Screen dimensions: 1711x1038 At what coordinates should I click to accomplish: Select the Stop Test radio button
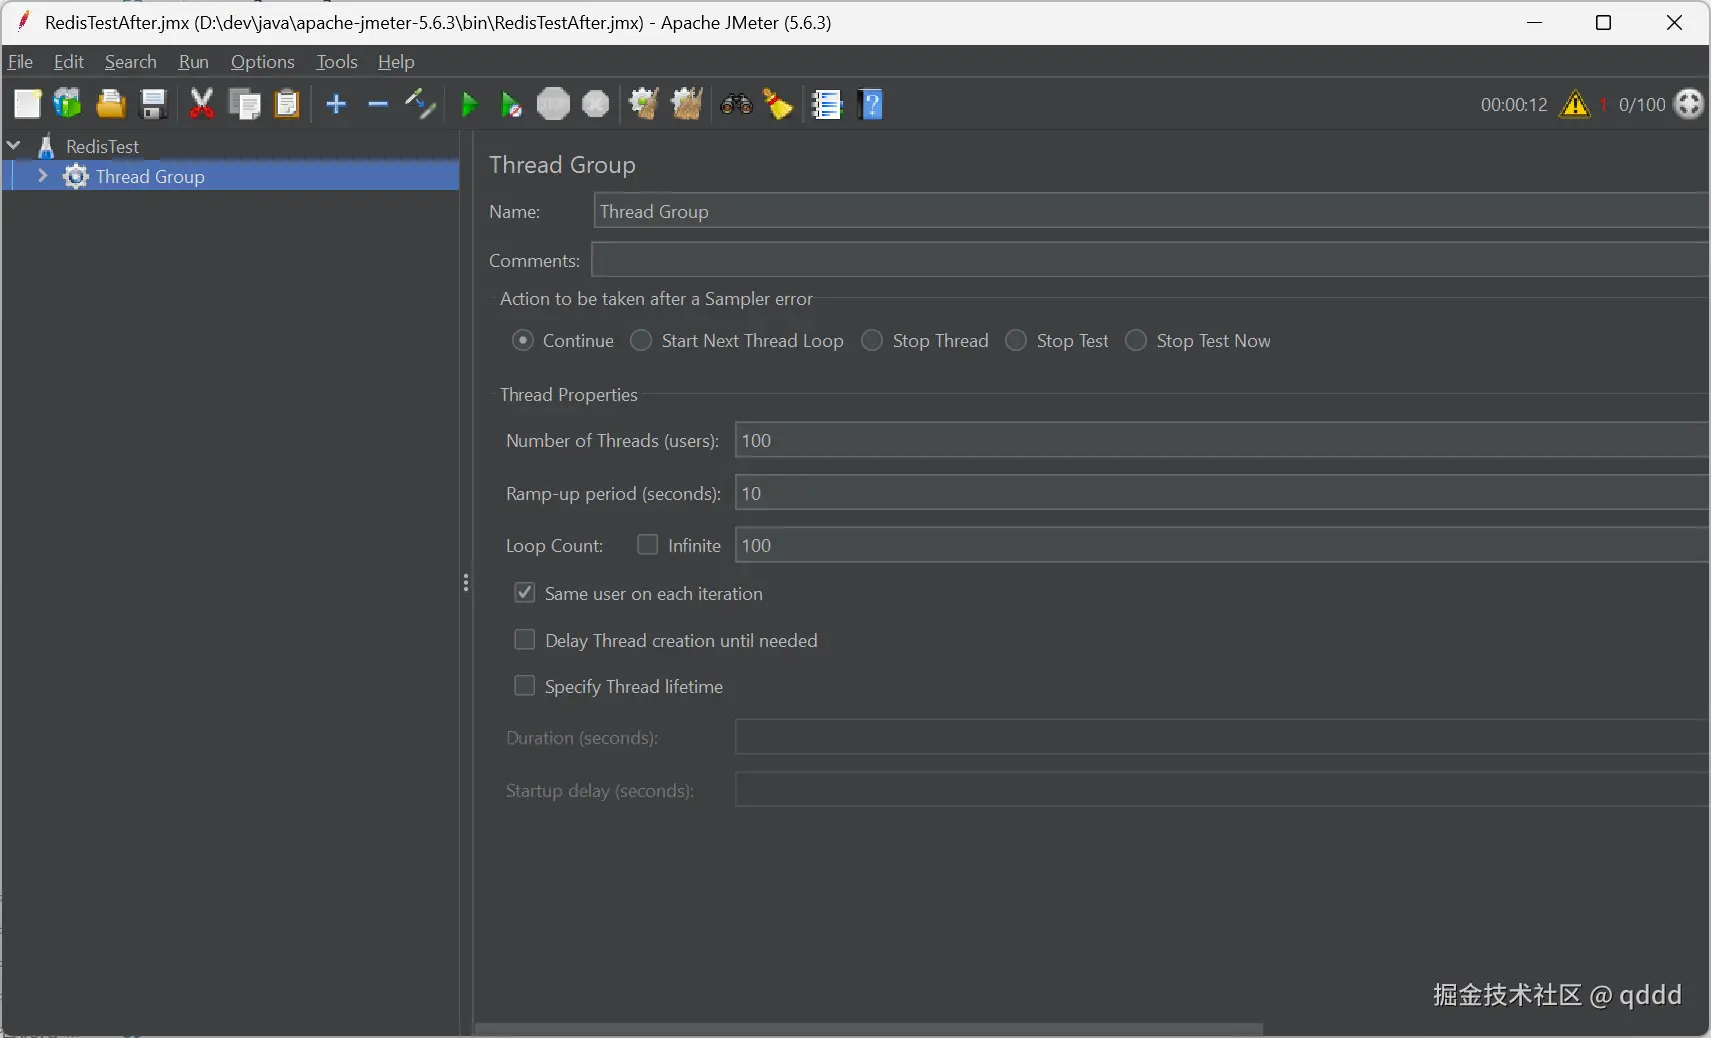(x=1016, y=340)
